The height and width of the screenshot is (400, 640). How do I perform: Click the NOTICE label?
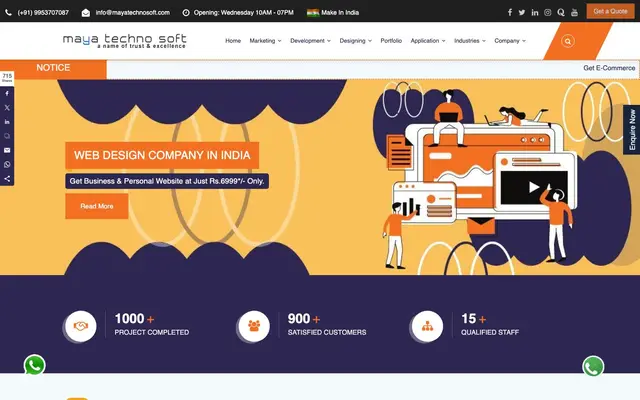tap(53, 68)
